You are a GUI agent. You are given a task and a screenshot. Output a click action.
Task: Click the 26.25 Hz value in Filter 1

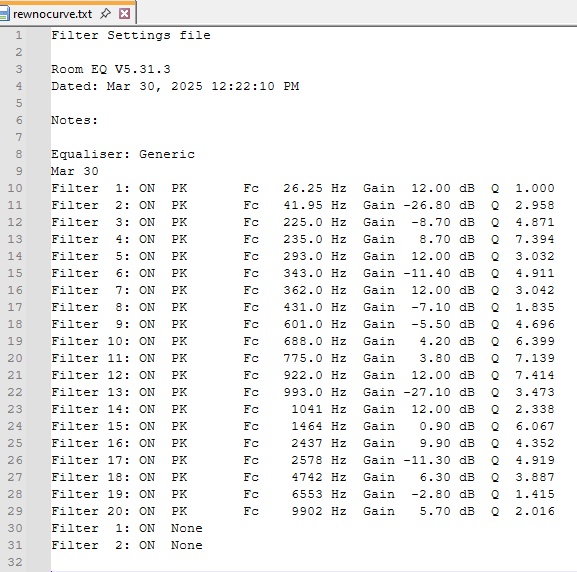[315, 188]
